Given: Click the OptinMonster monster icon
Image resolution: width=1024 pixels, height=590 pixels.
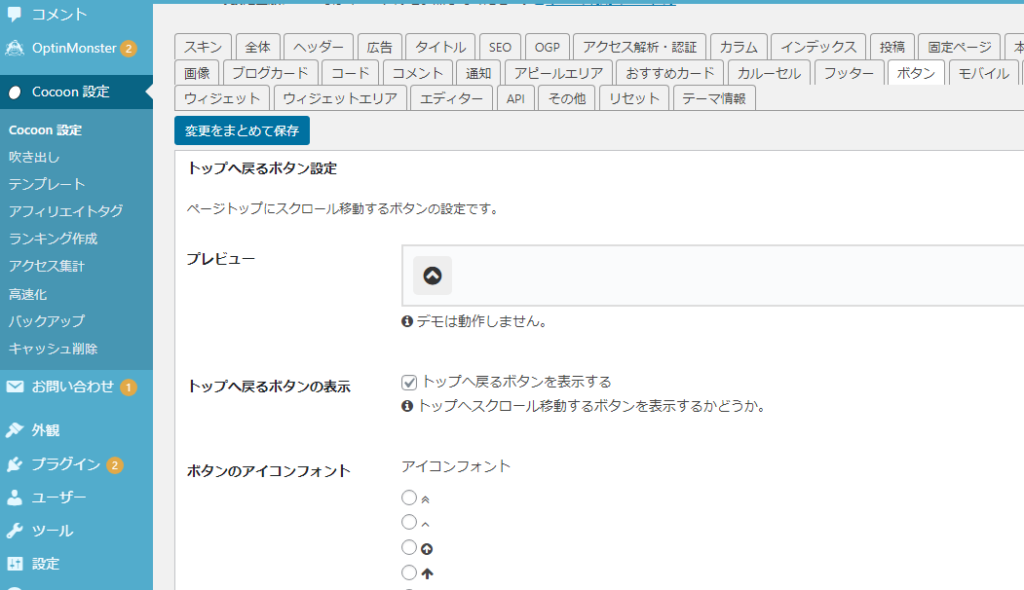Looking at the screenshot, I should click(14, 48).
